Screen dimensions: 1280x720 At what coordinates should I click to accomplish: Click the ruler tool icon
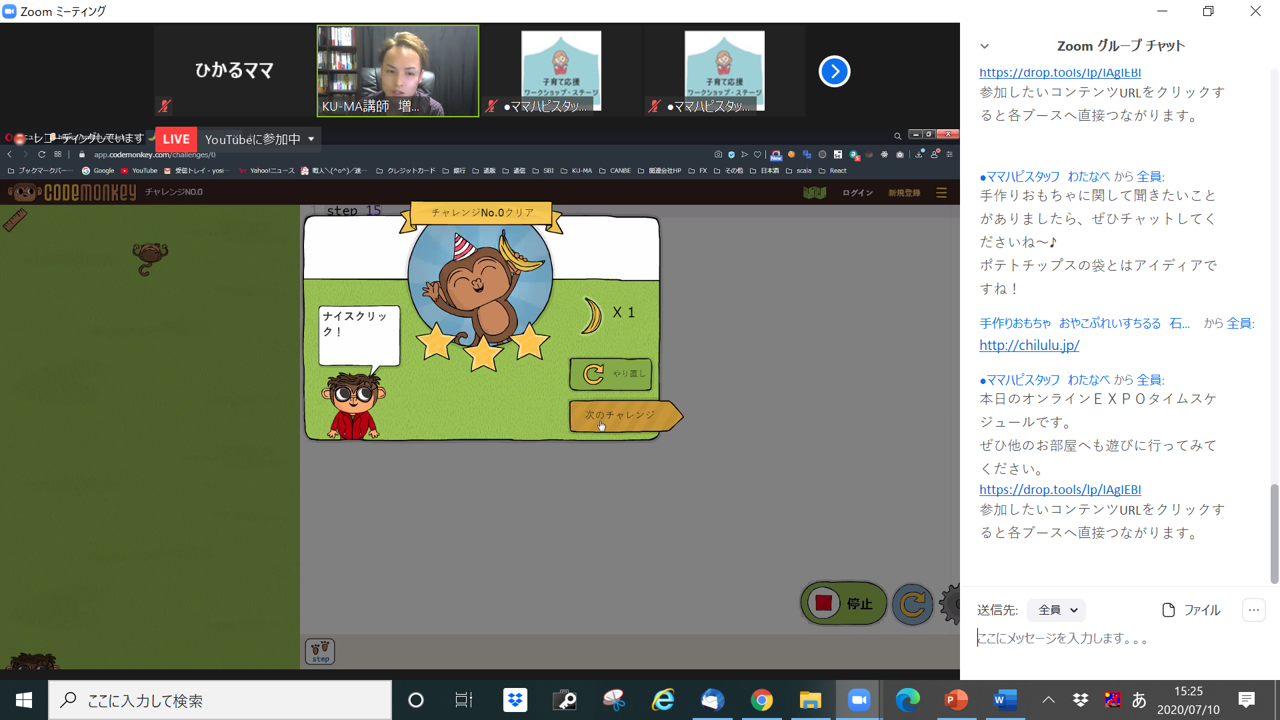[x=15, y=219]
